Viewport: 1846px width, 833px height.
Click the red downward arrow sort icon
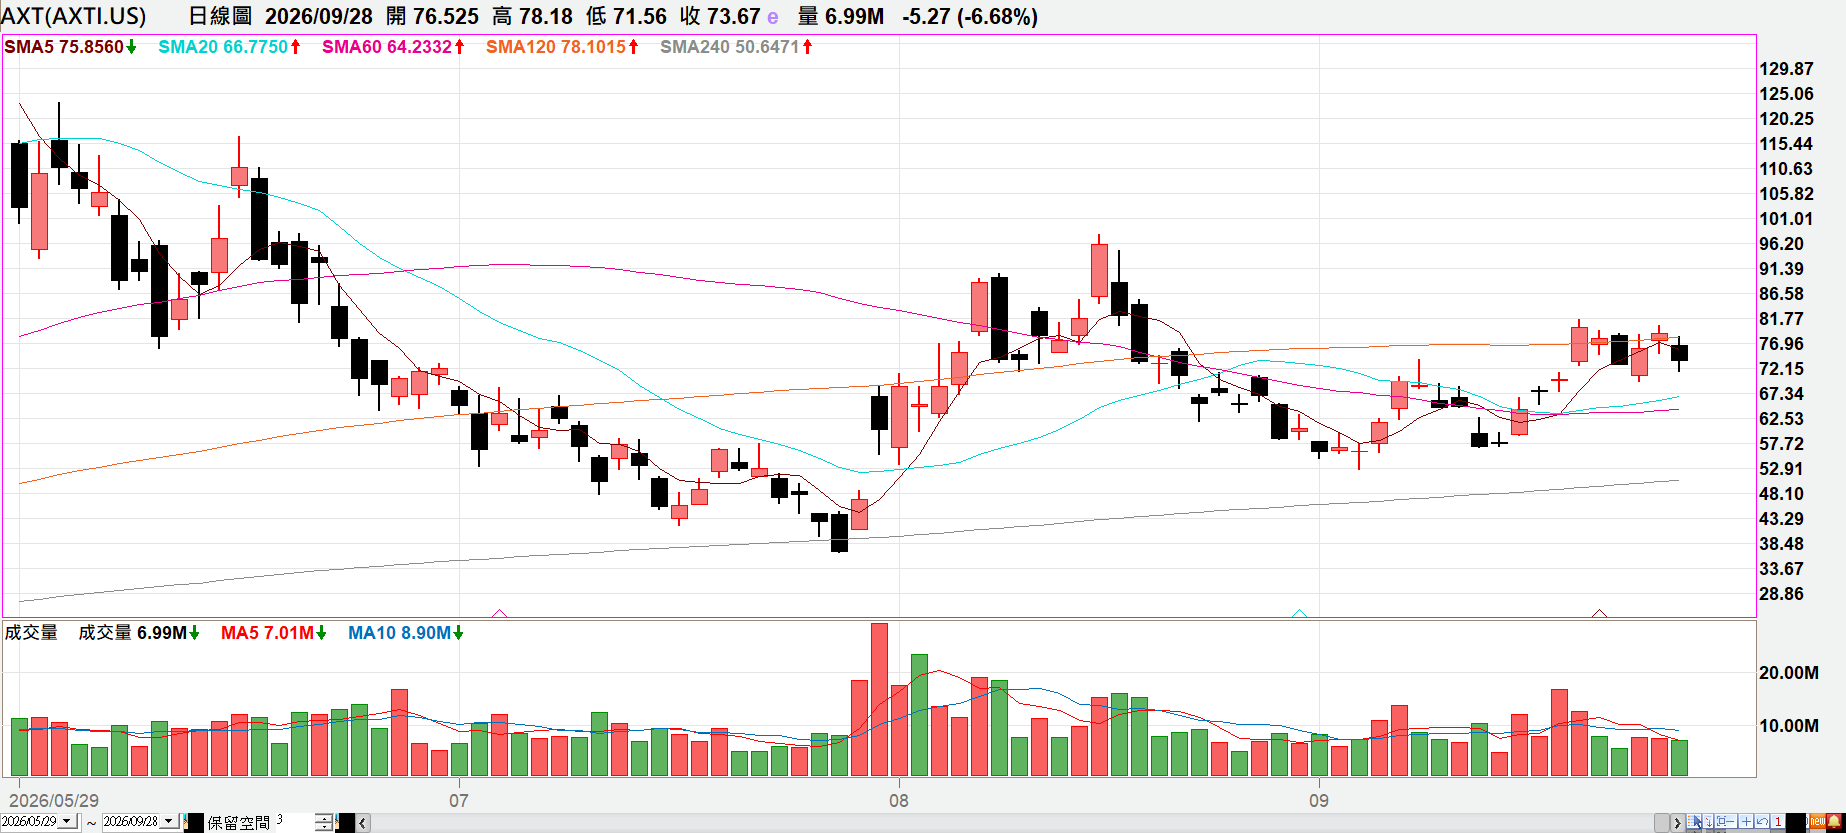pos(1708,821)
